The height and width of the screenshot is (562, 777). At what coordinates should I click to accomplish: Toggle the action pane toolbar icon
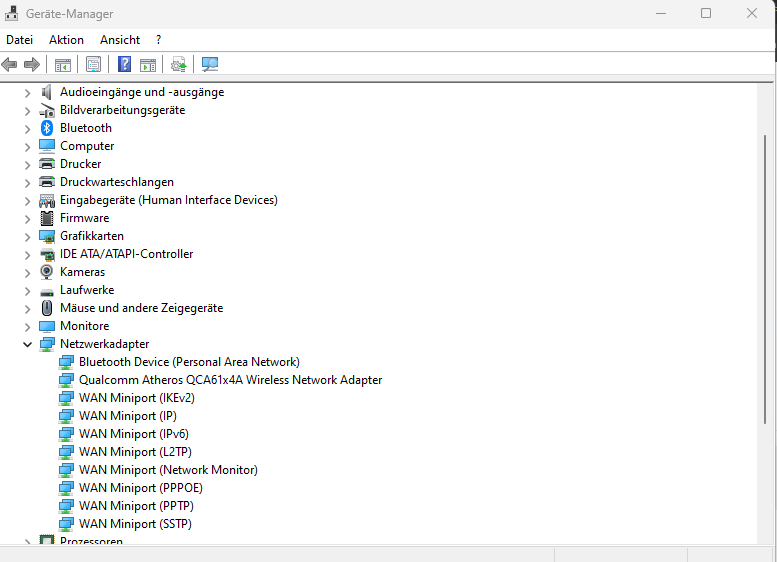coord(148,64)
